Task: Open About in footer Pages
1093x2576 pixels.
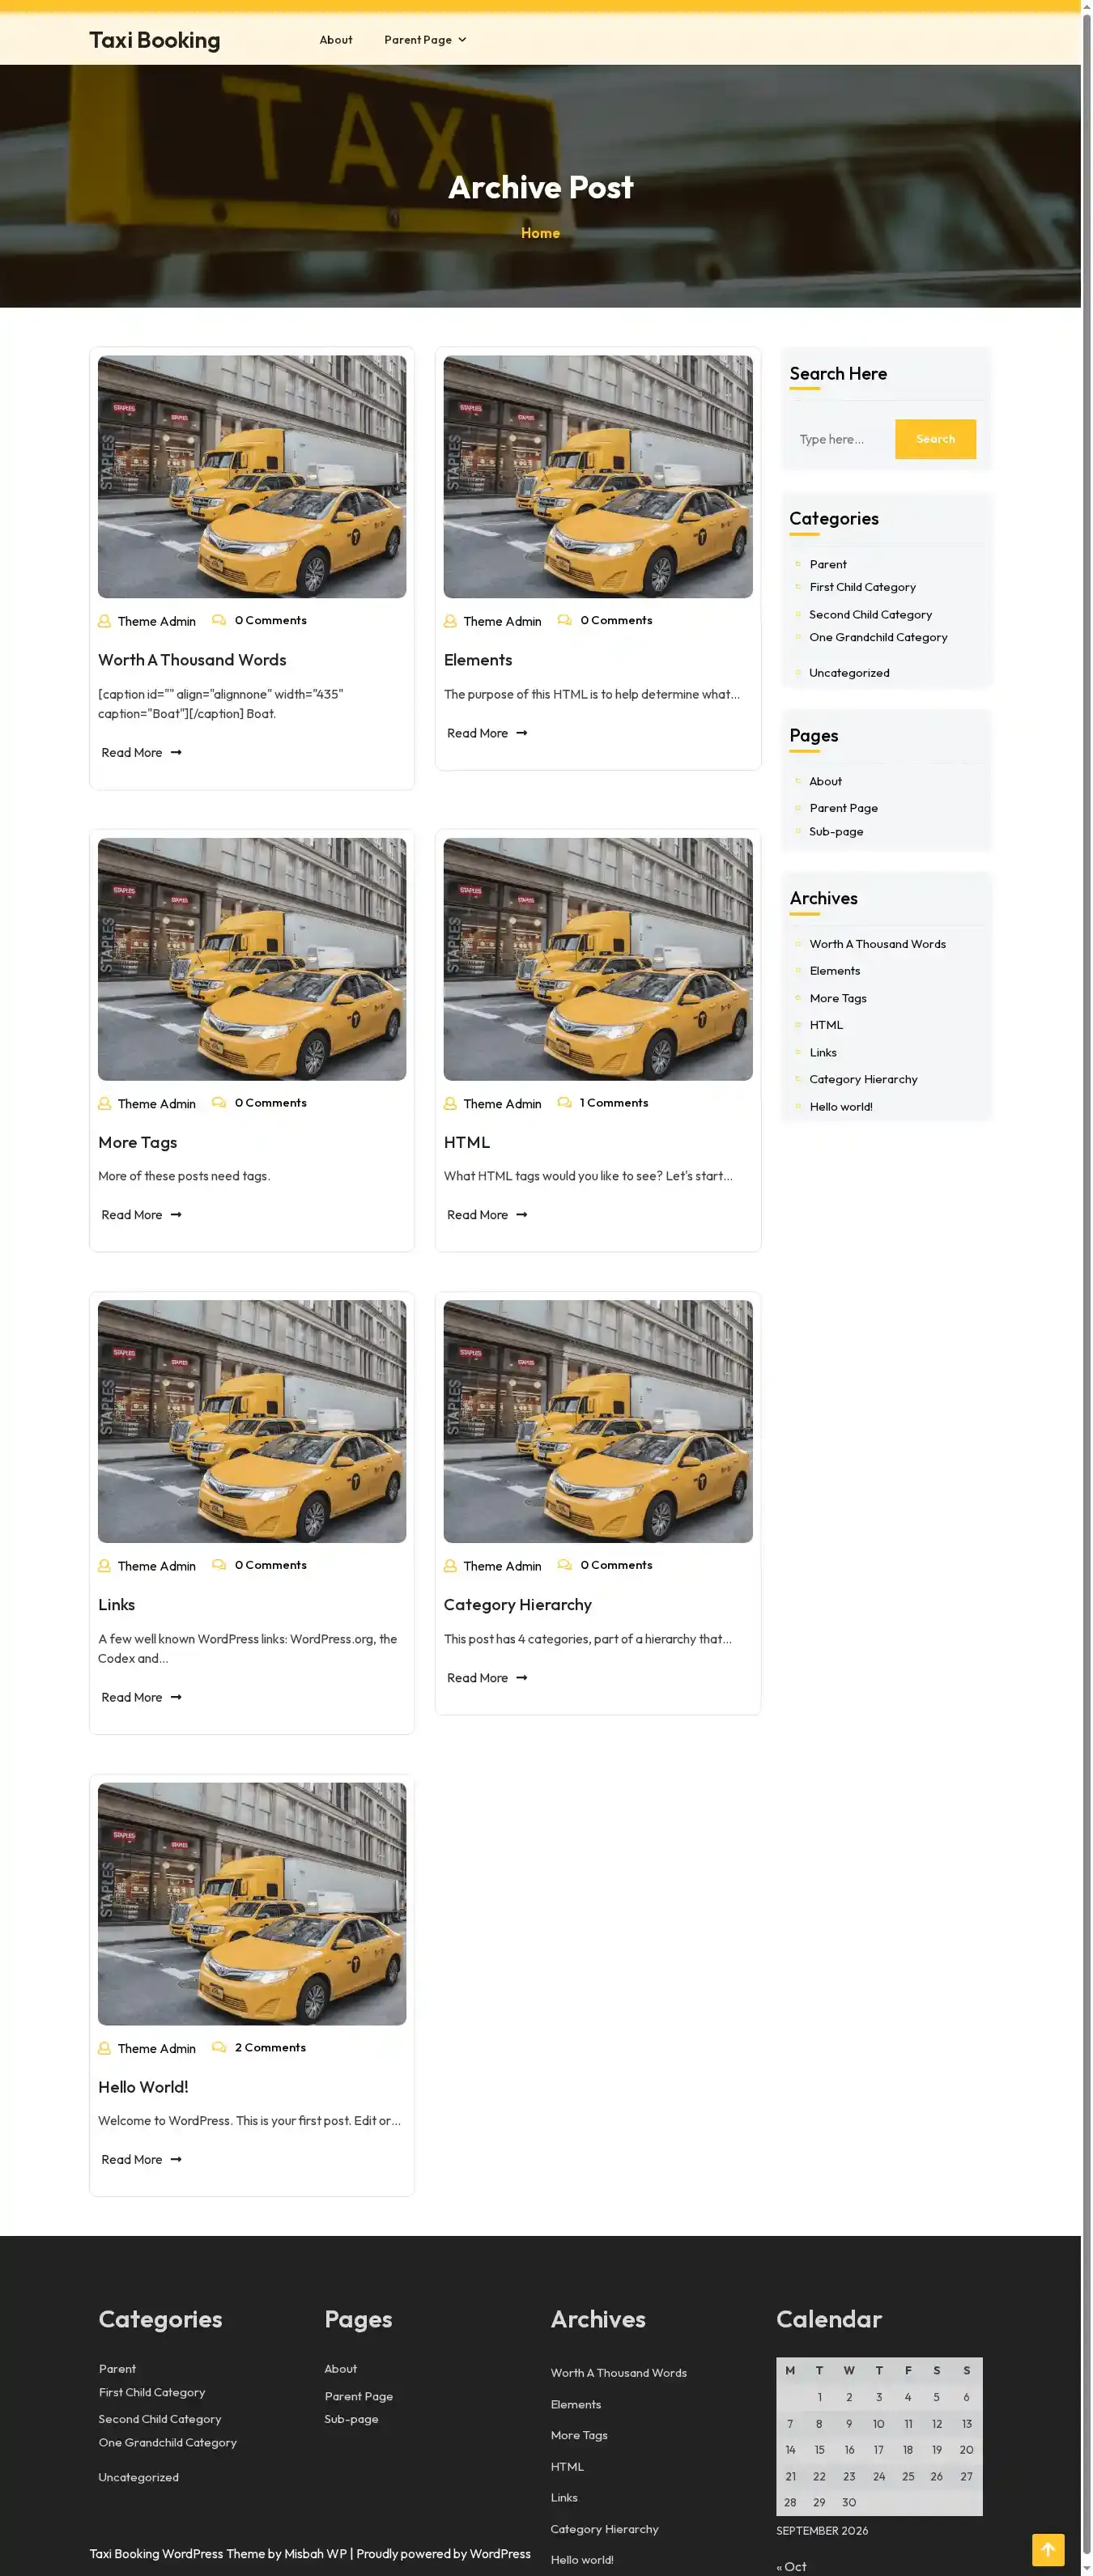Action: (340, 2369)
